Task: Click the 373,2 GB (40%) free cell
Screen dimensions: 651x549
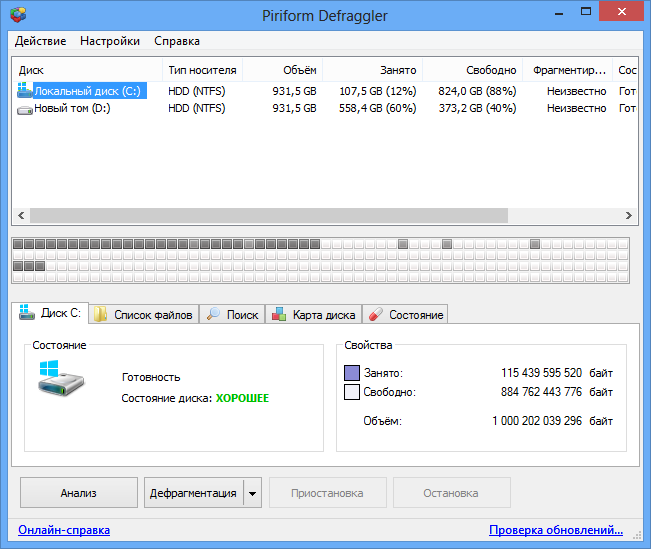Action: coord(477,108)
